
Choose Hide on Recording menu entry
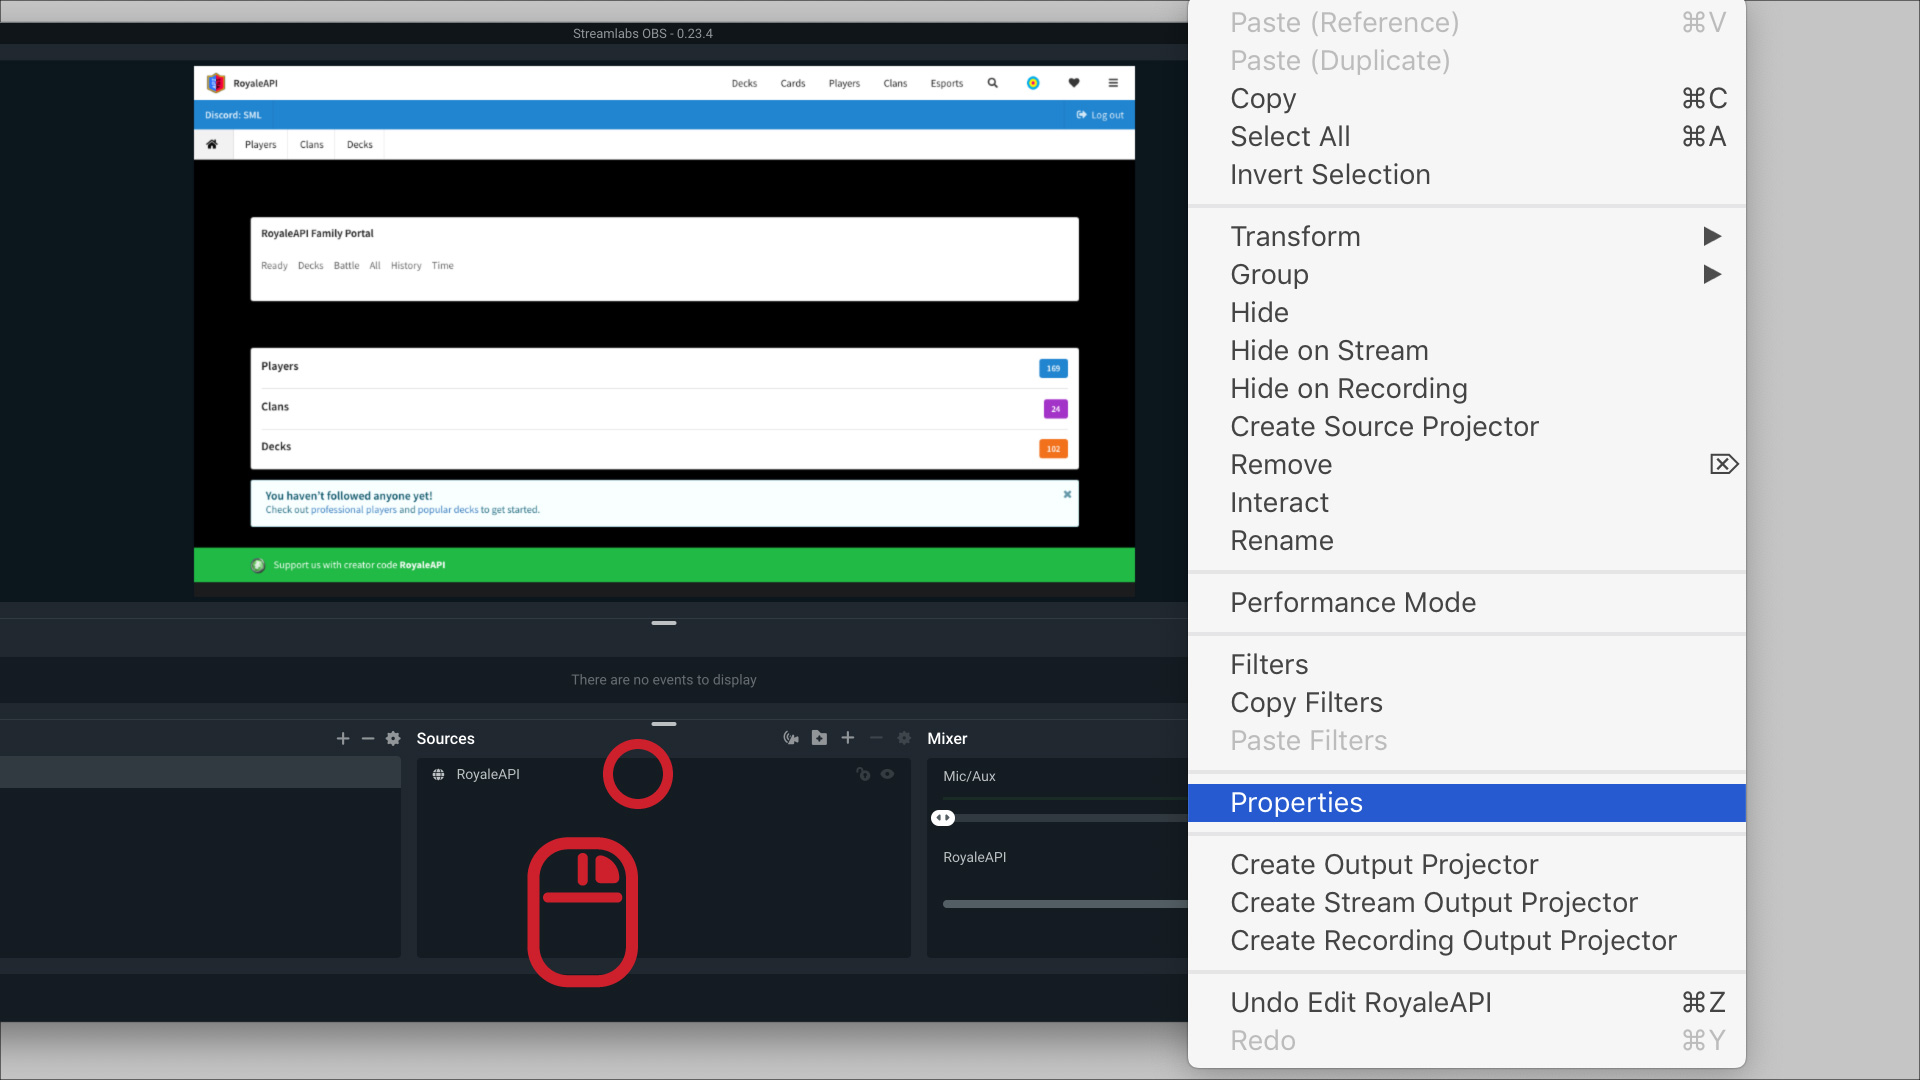coord(1467,388)
